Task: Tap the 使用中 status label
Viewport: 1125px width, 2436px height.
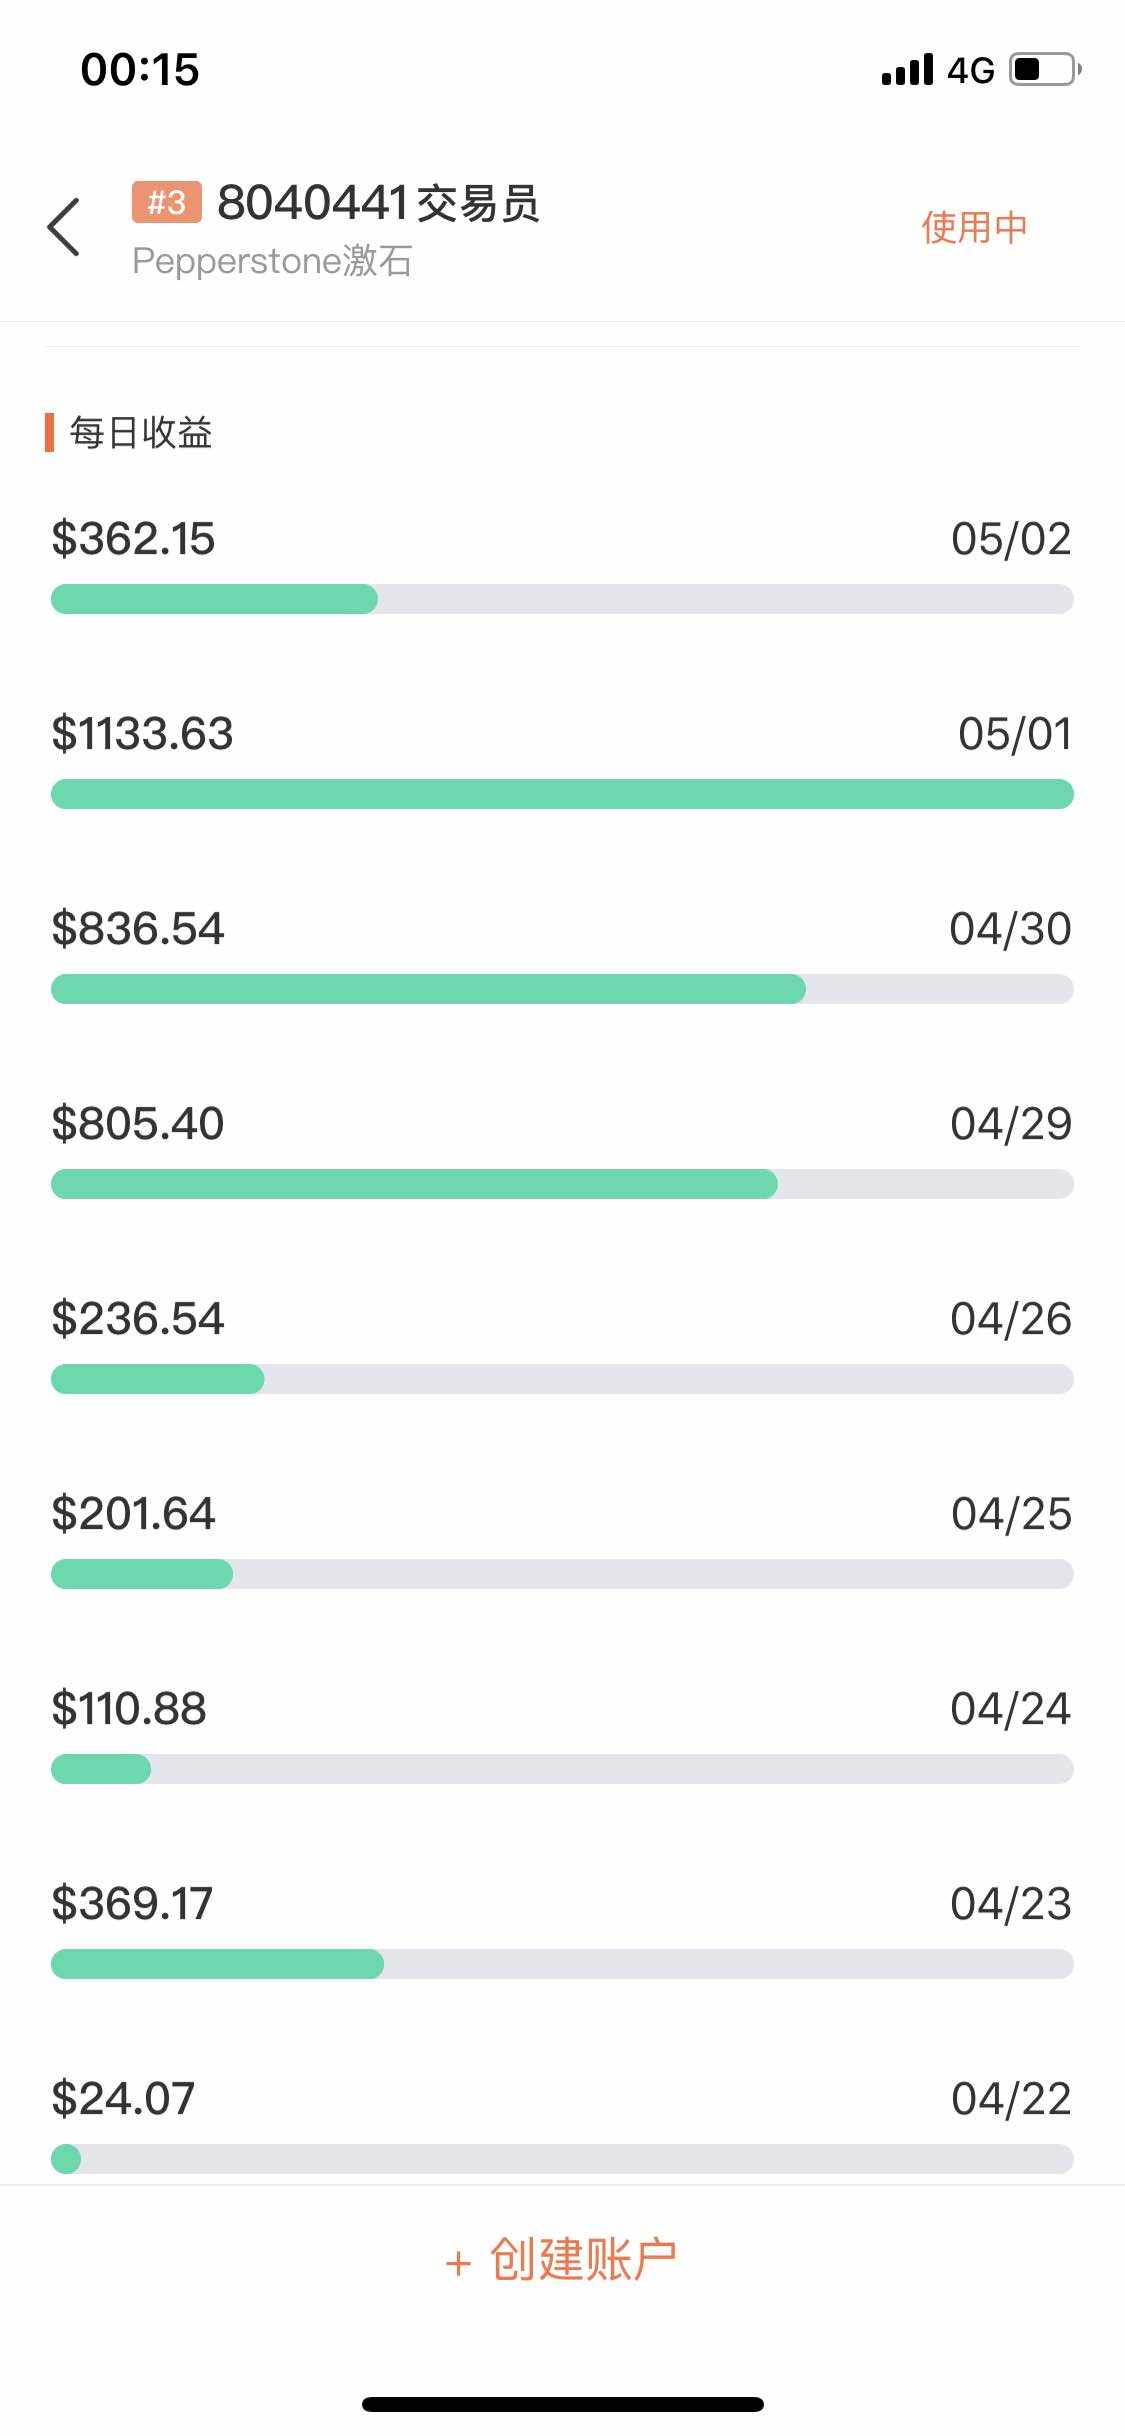Action: point(974,227)
